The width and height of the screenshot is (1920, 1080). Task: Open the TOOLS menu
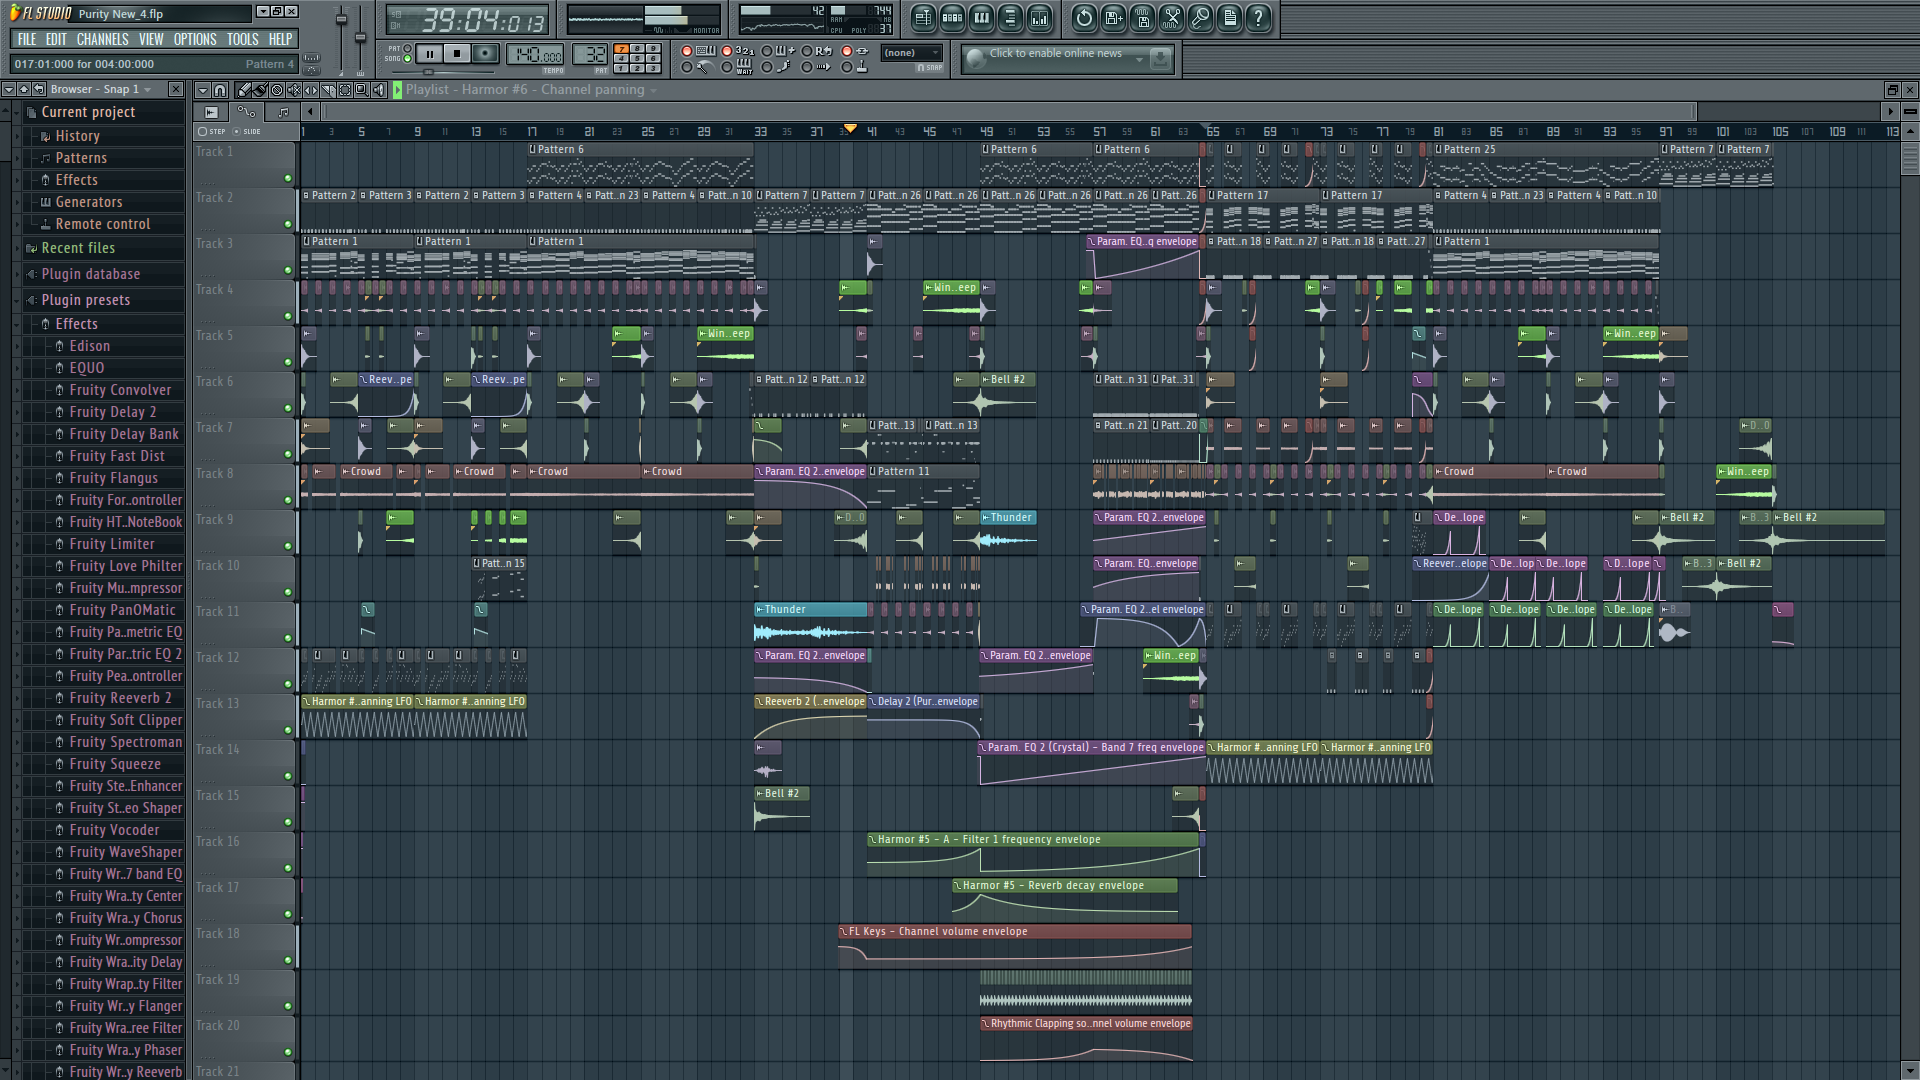click(242, 39)
